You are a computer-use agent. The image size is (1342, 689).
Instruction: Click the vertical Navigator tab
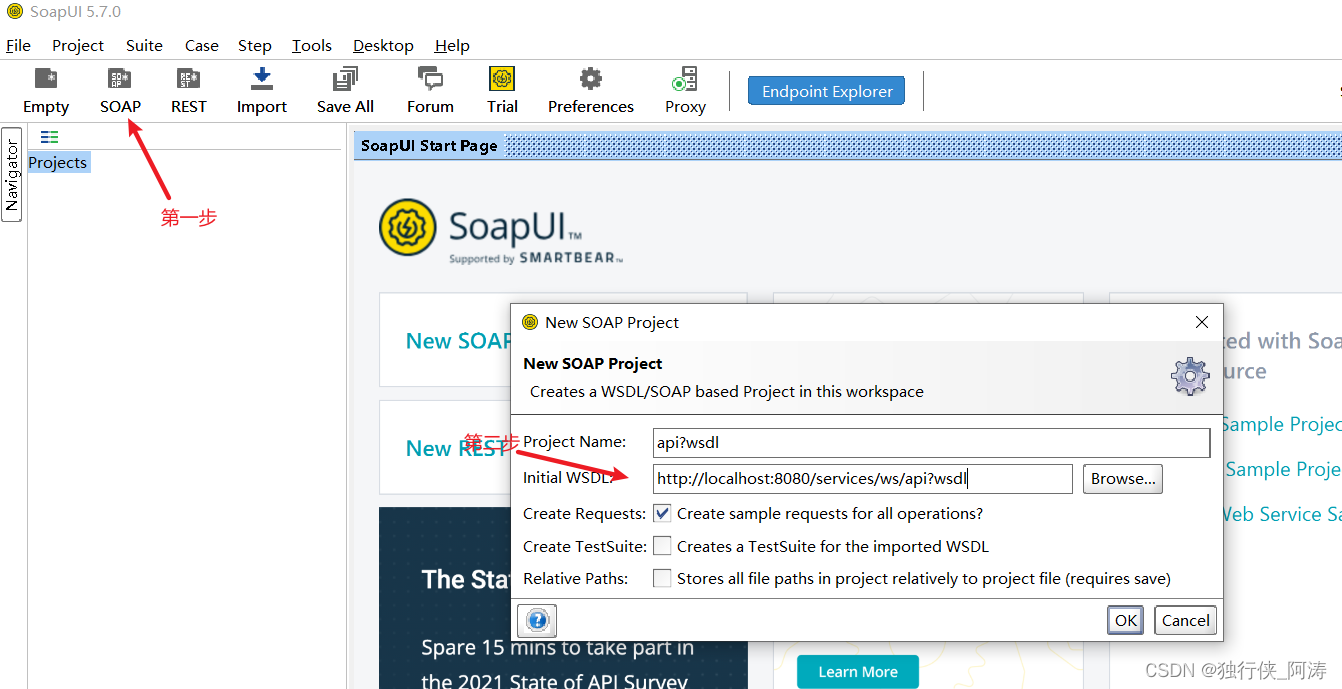point(12,175)
